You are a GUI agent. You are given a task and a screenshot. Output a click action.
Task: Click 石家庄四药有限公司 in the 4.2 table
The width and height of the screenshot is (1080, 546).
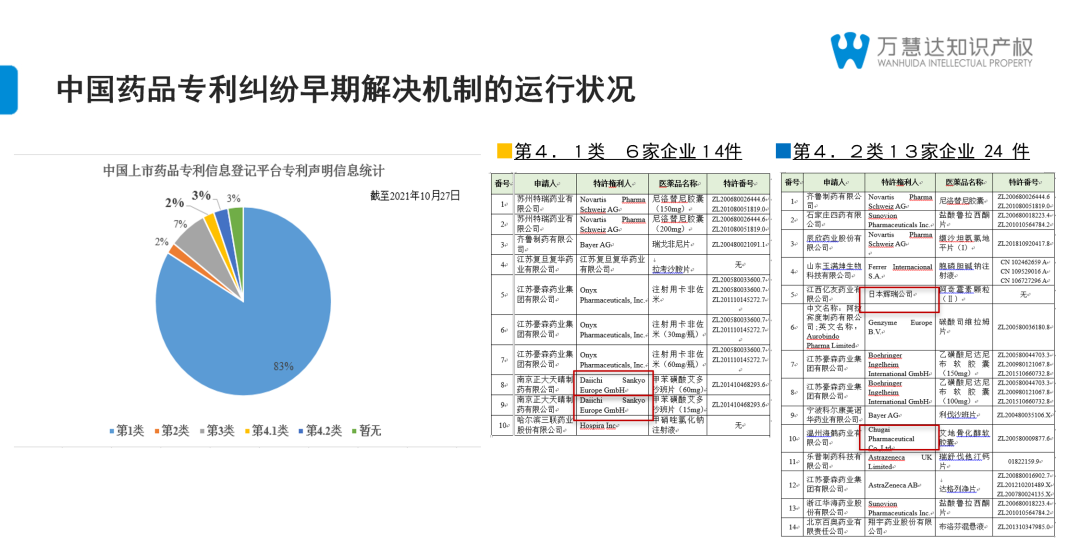834,220
